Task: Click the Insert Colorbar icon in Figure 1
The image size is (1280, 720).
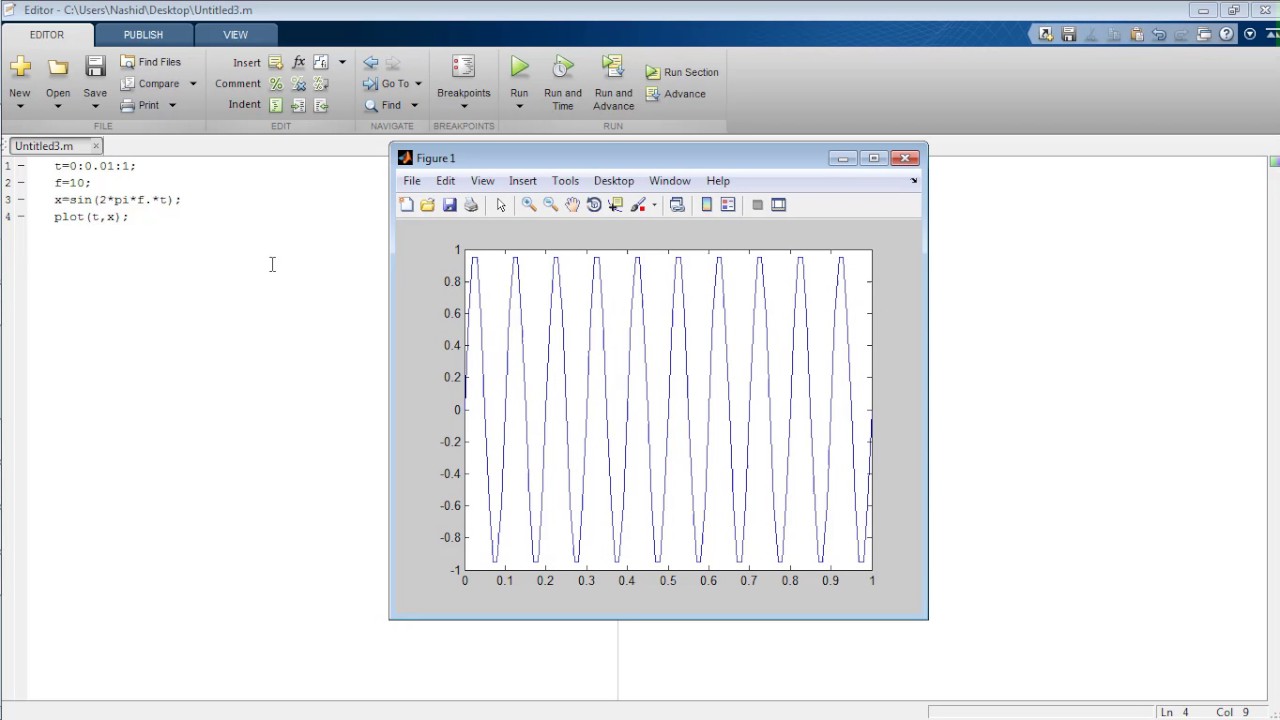Action: [x=707, y=205]
